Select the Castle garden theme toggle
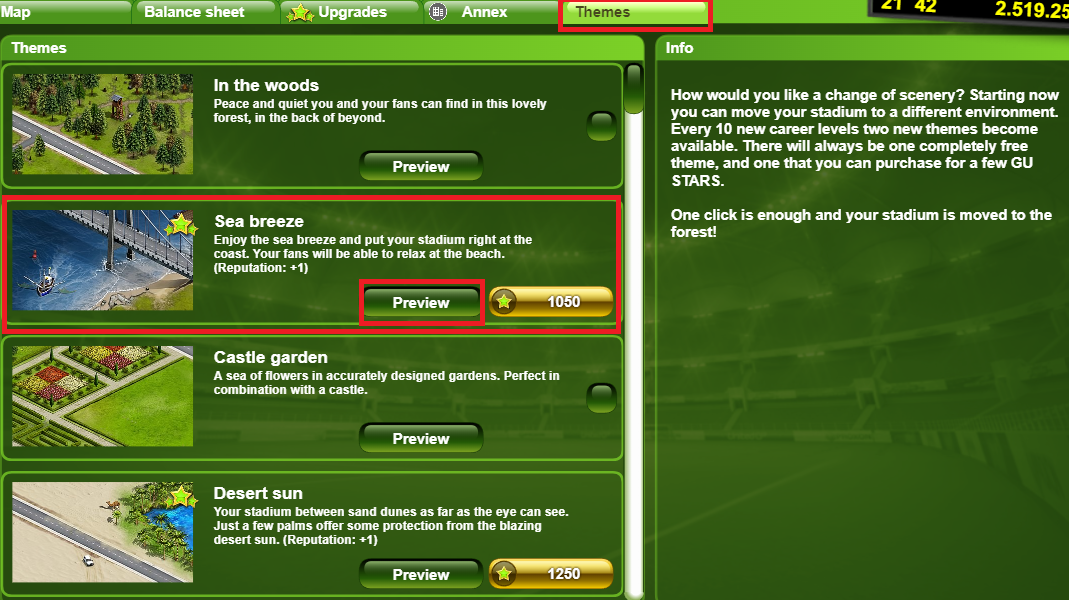Viewport: 1069px width, 600px height. pos(601,398)
